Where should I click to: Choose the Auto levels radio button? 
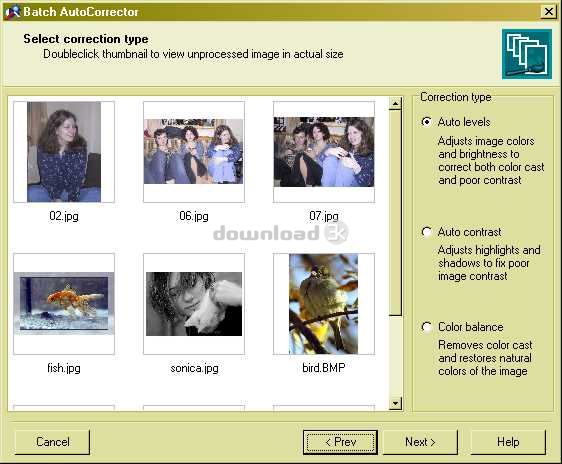tap(427, 122)
